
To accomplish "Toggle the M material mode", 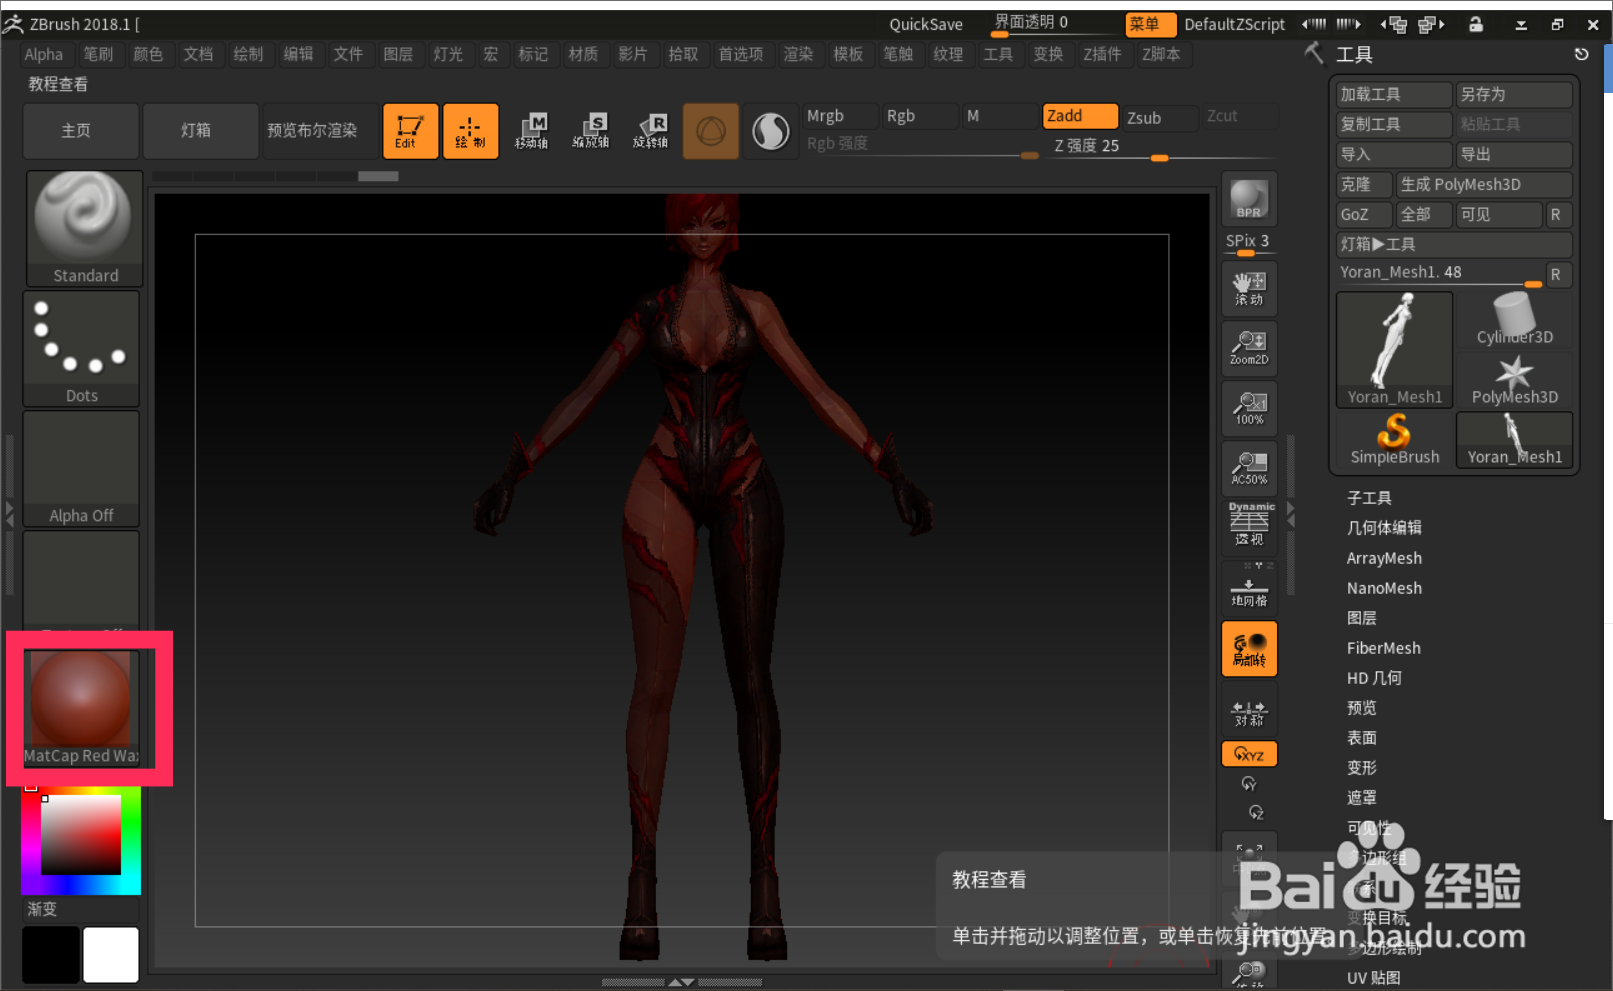I will tap(1000, 116).
